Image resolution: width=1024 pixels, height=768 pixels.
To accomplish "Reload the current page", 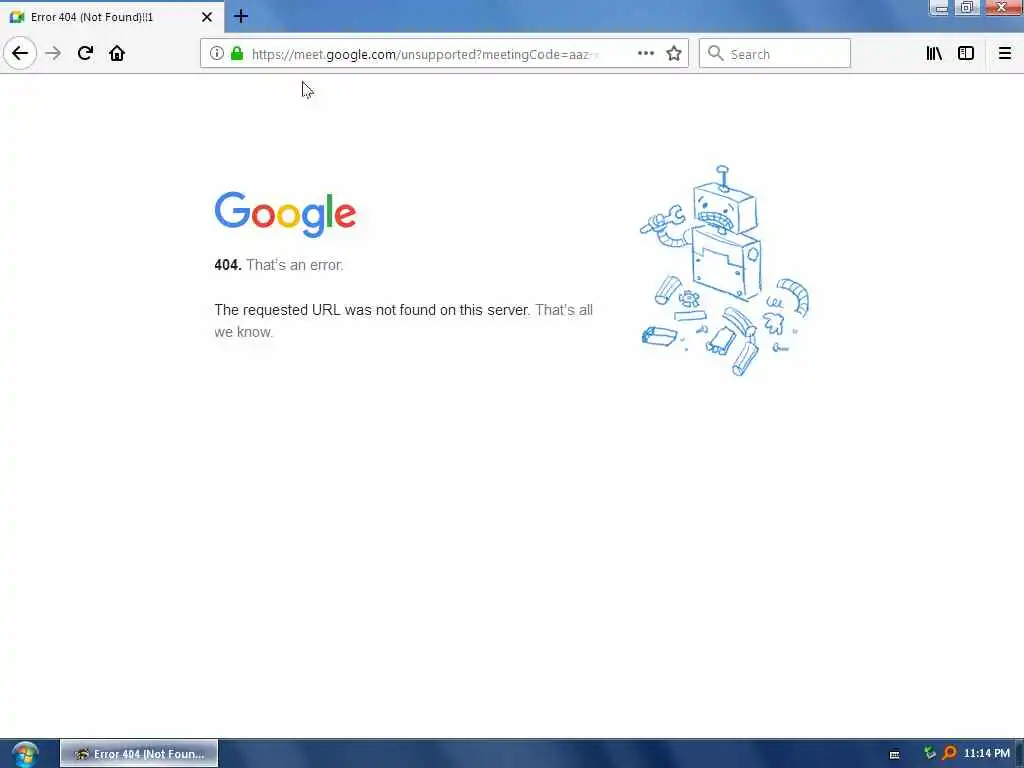I will [85, 54].
